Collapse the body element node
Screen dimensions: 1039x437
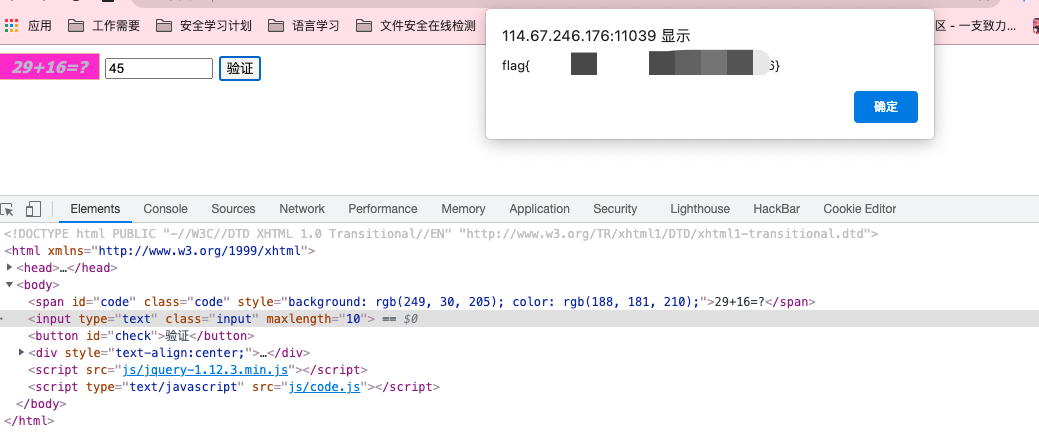tap(9, 285)
